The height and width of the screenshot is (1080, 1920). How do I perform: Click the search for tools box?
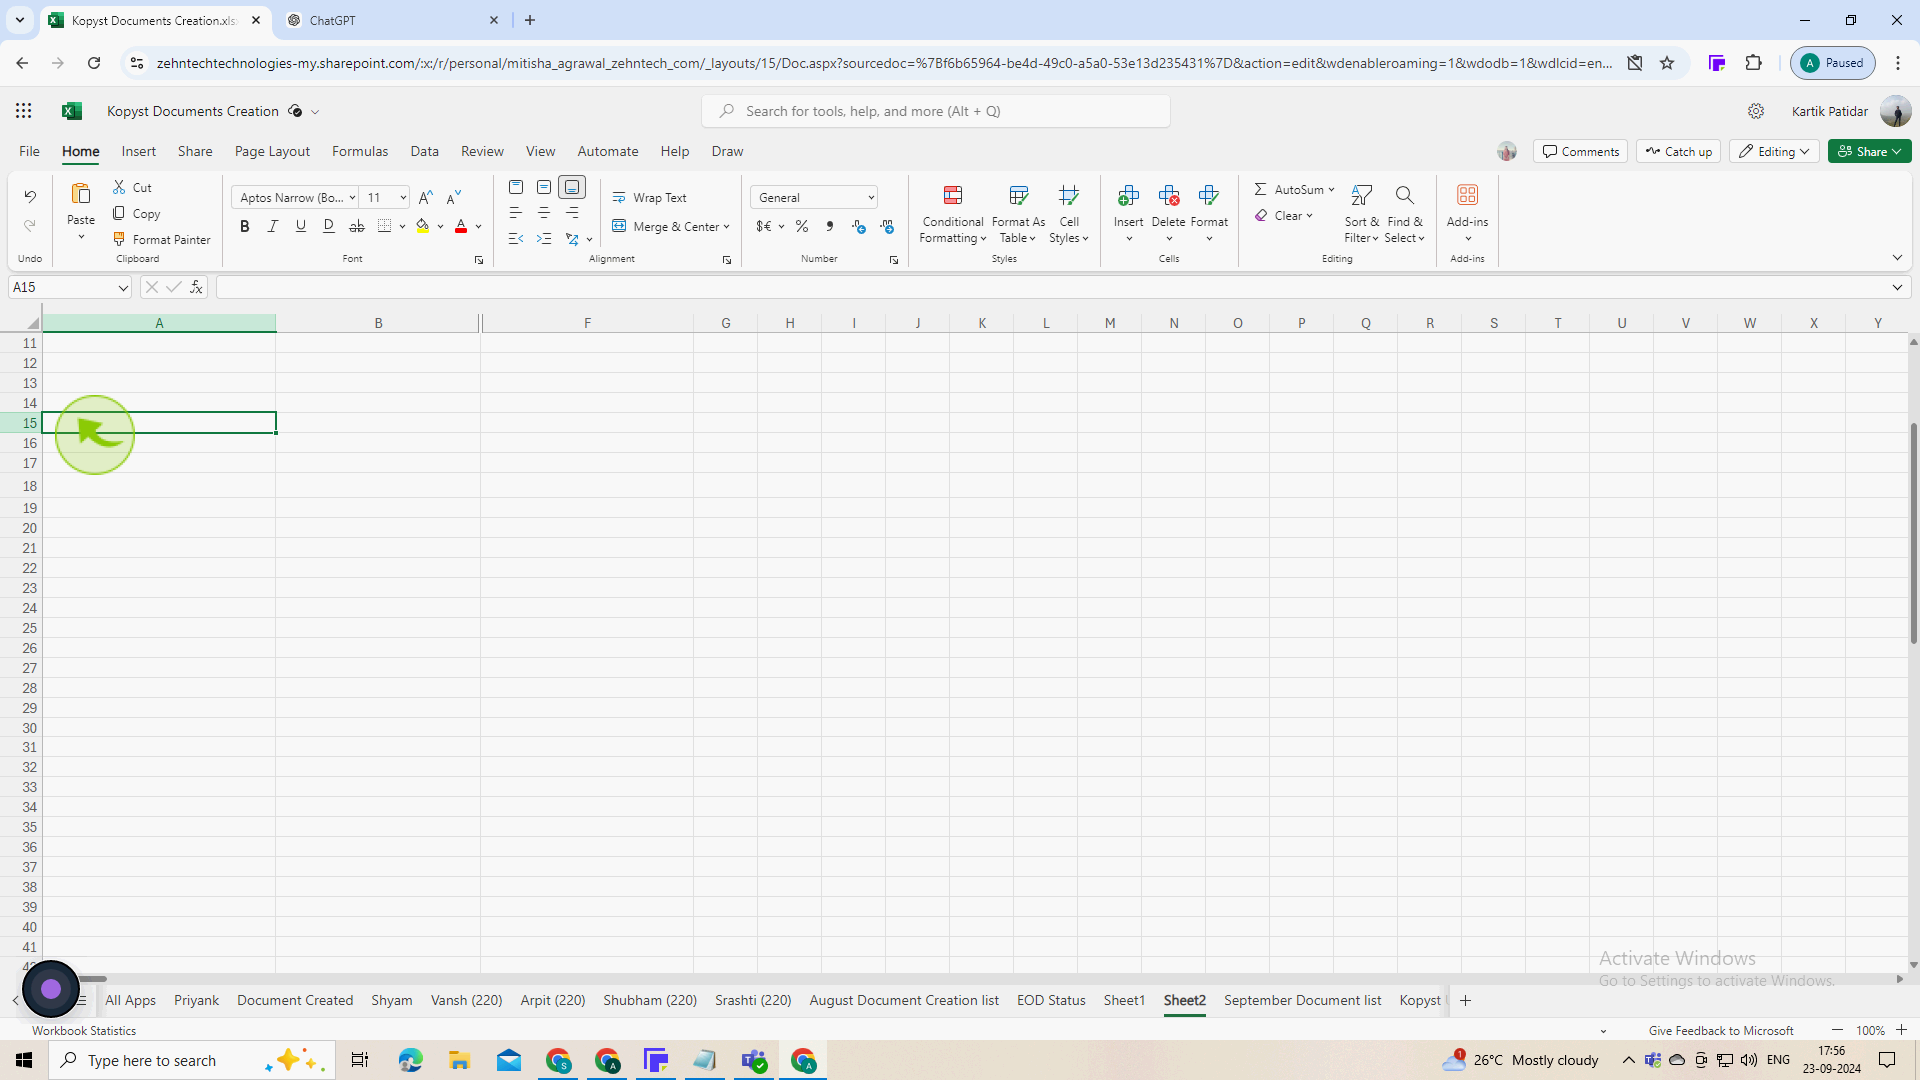936,111
